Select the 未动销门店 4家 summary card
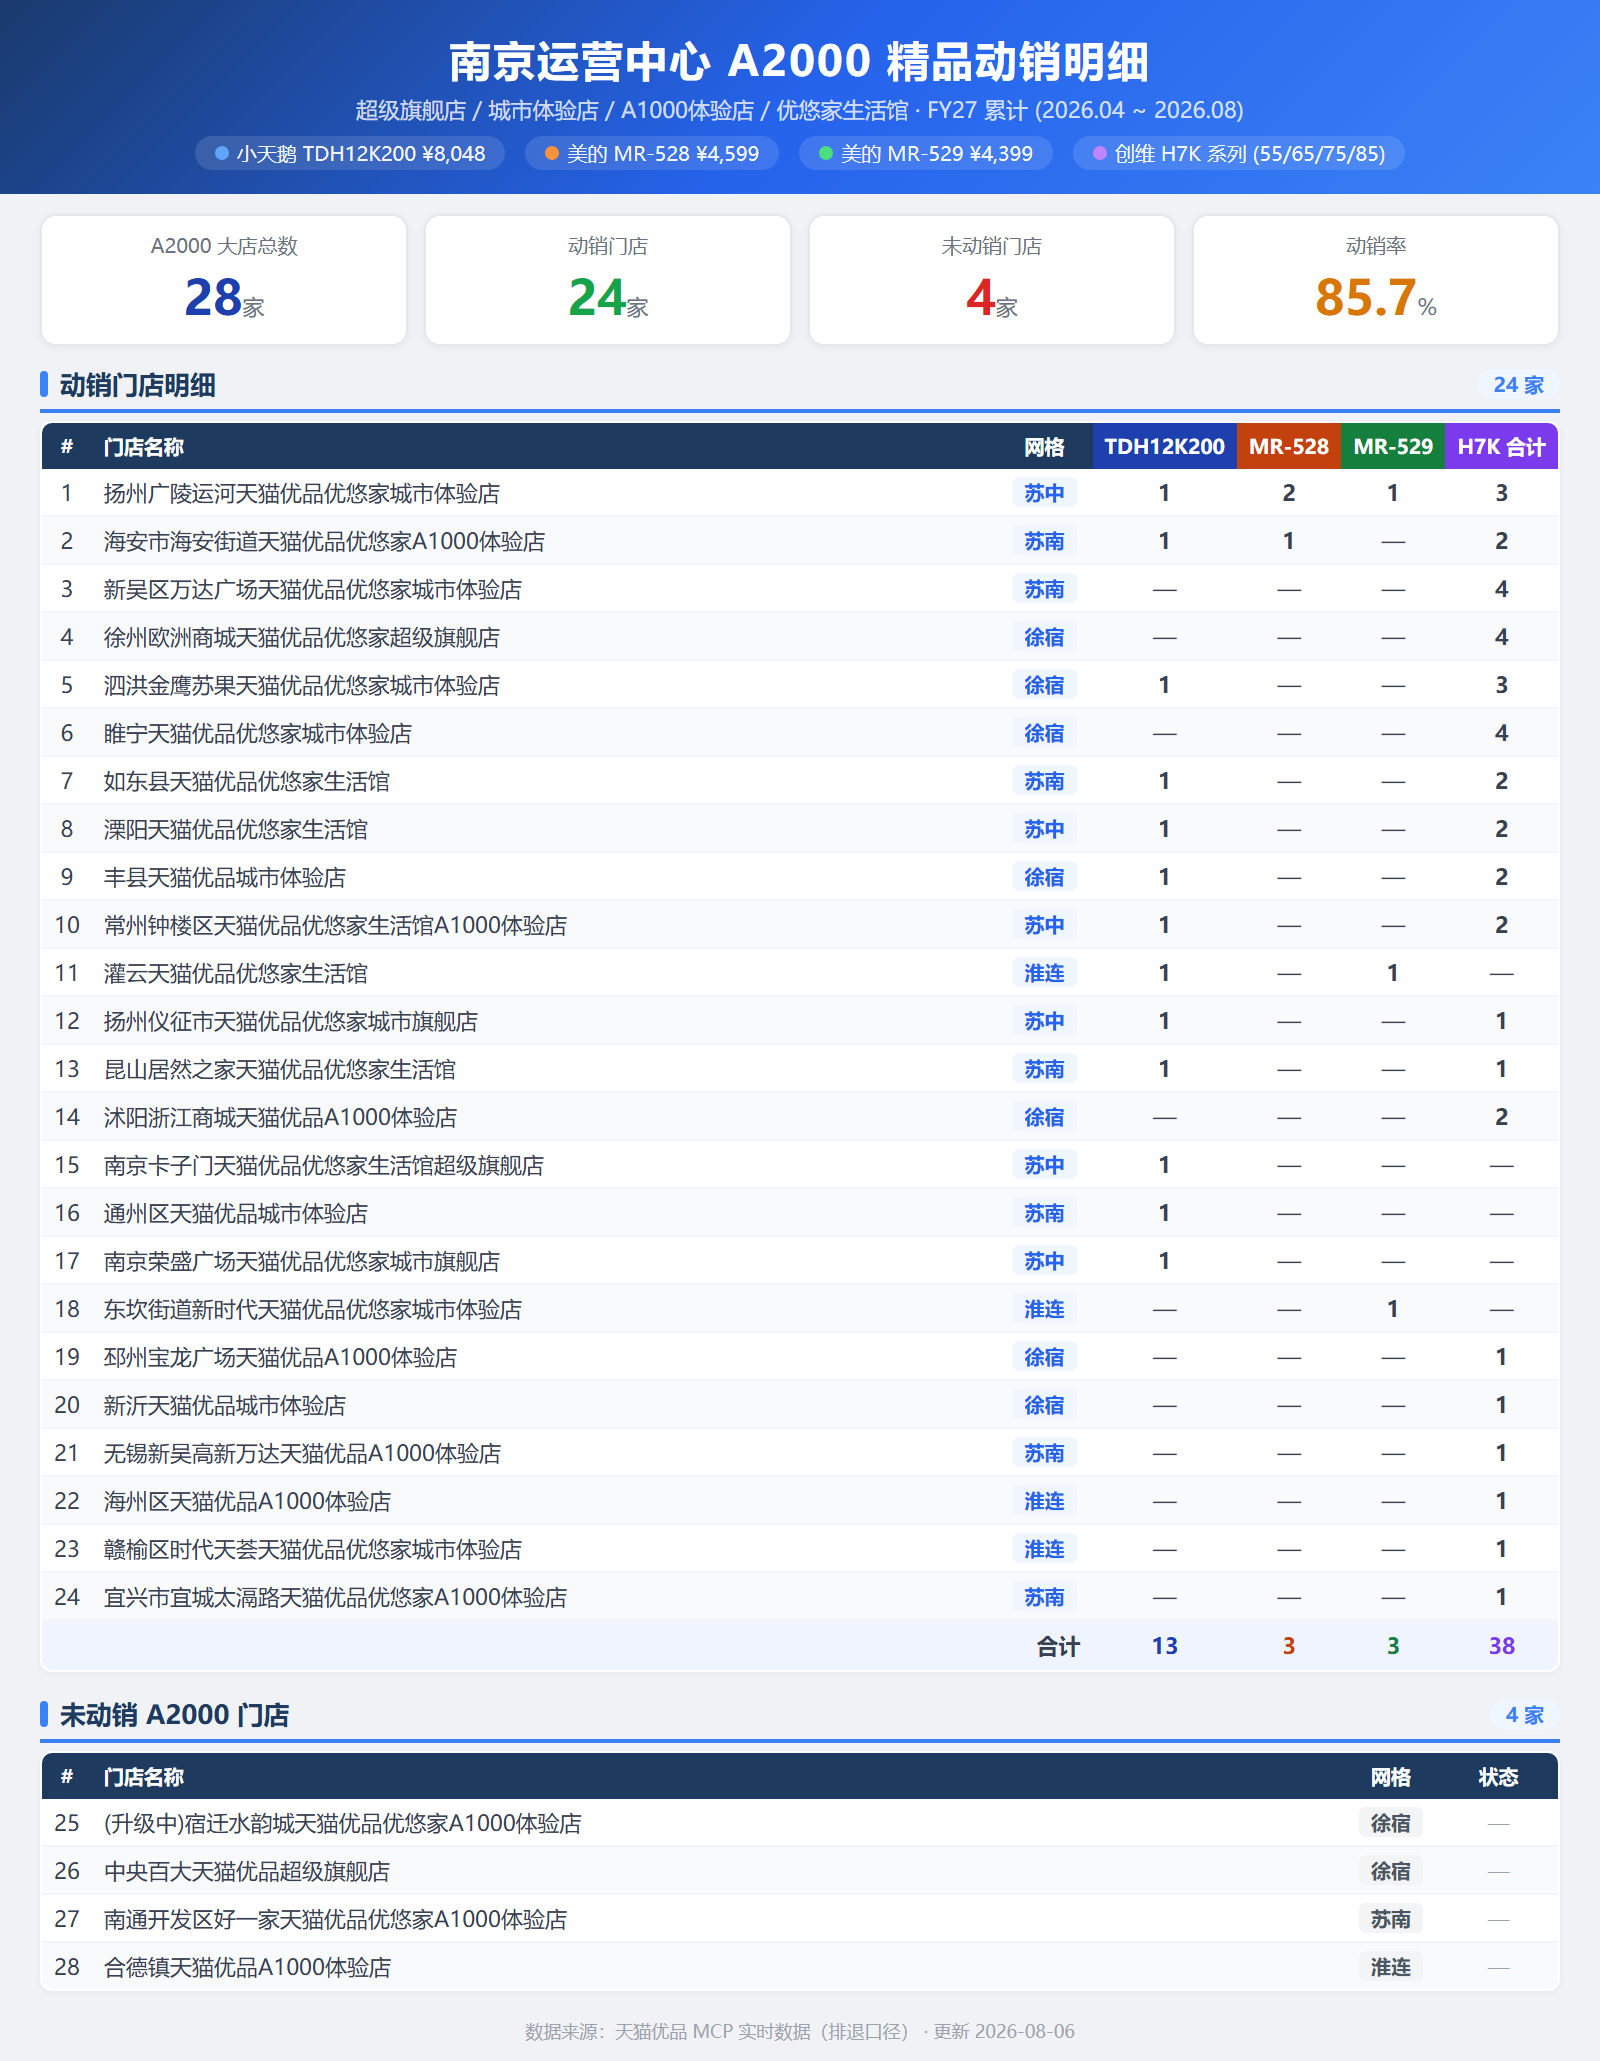 click(992, 280)
